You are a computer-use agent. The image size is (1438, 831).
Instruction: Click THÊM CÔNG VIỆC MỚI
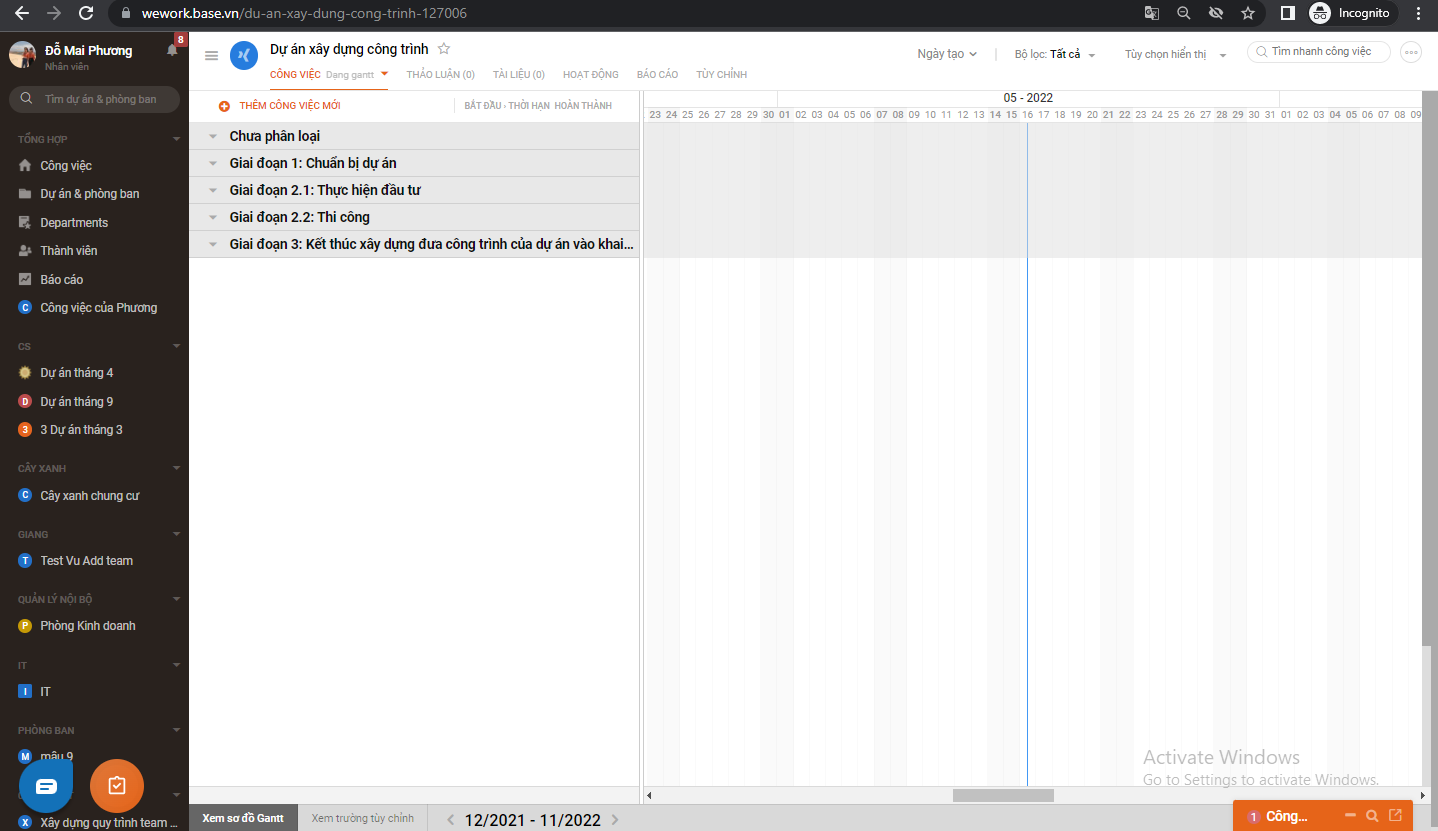290,106
